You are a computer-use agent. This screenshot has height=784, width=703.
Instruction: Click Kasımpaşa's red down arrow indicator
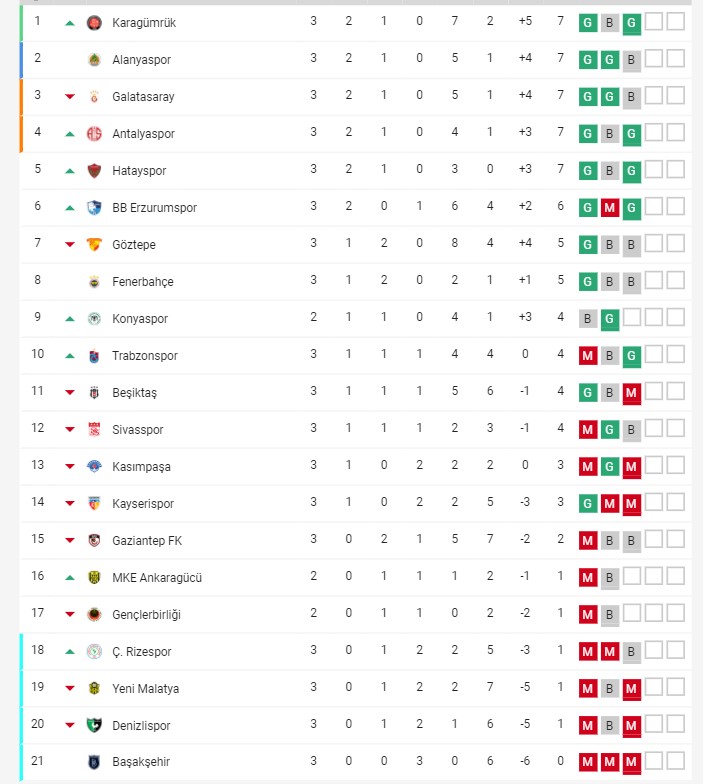coord(70,466)
